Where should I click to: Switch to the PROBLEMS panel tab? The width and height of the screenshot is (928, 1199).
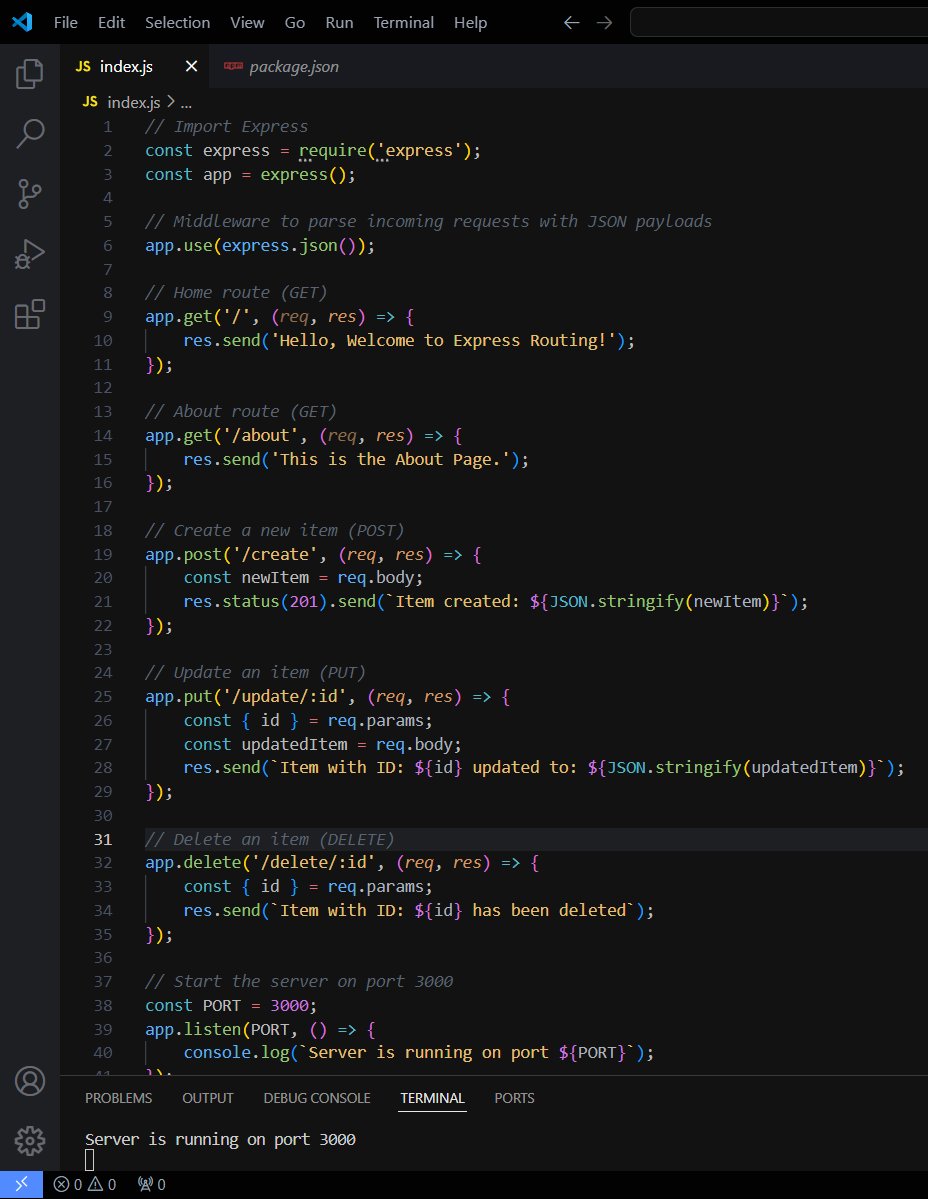(x=118, y=1098)
